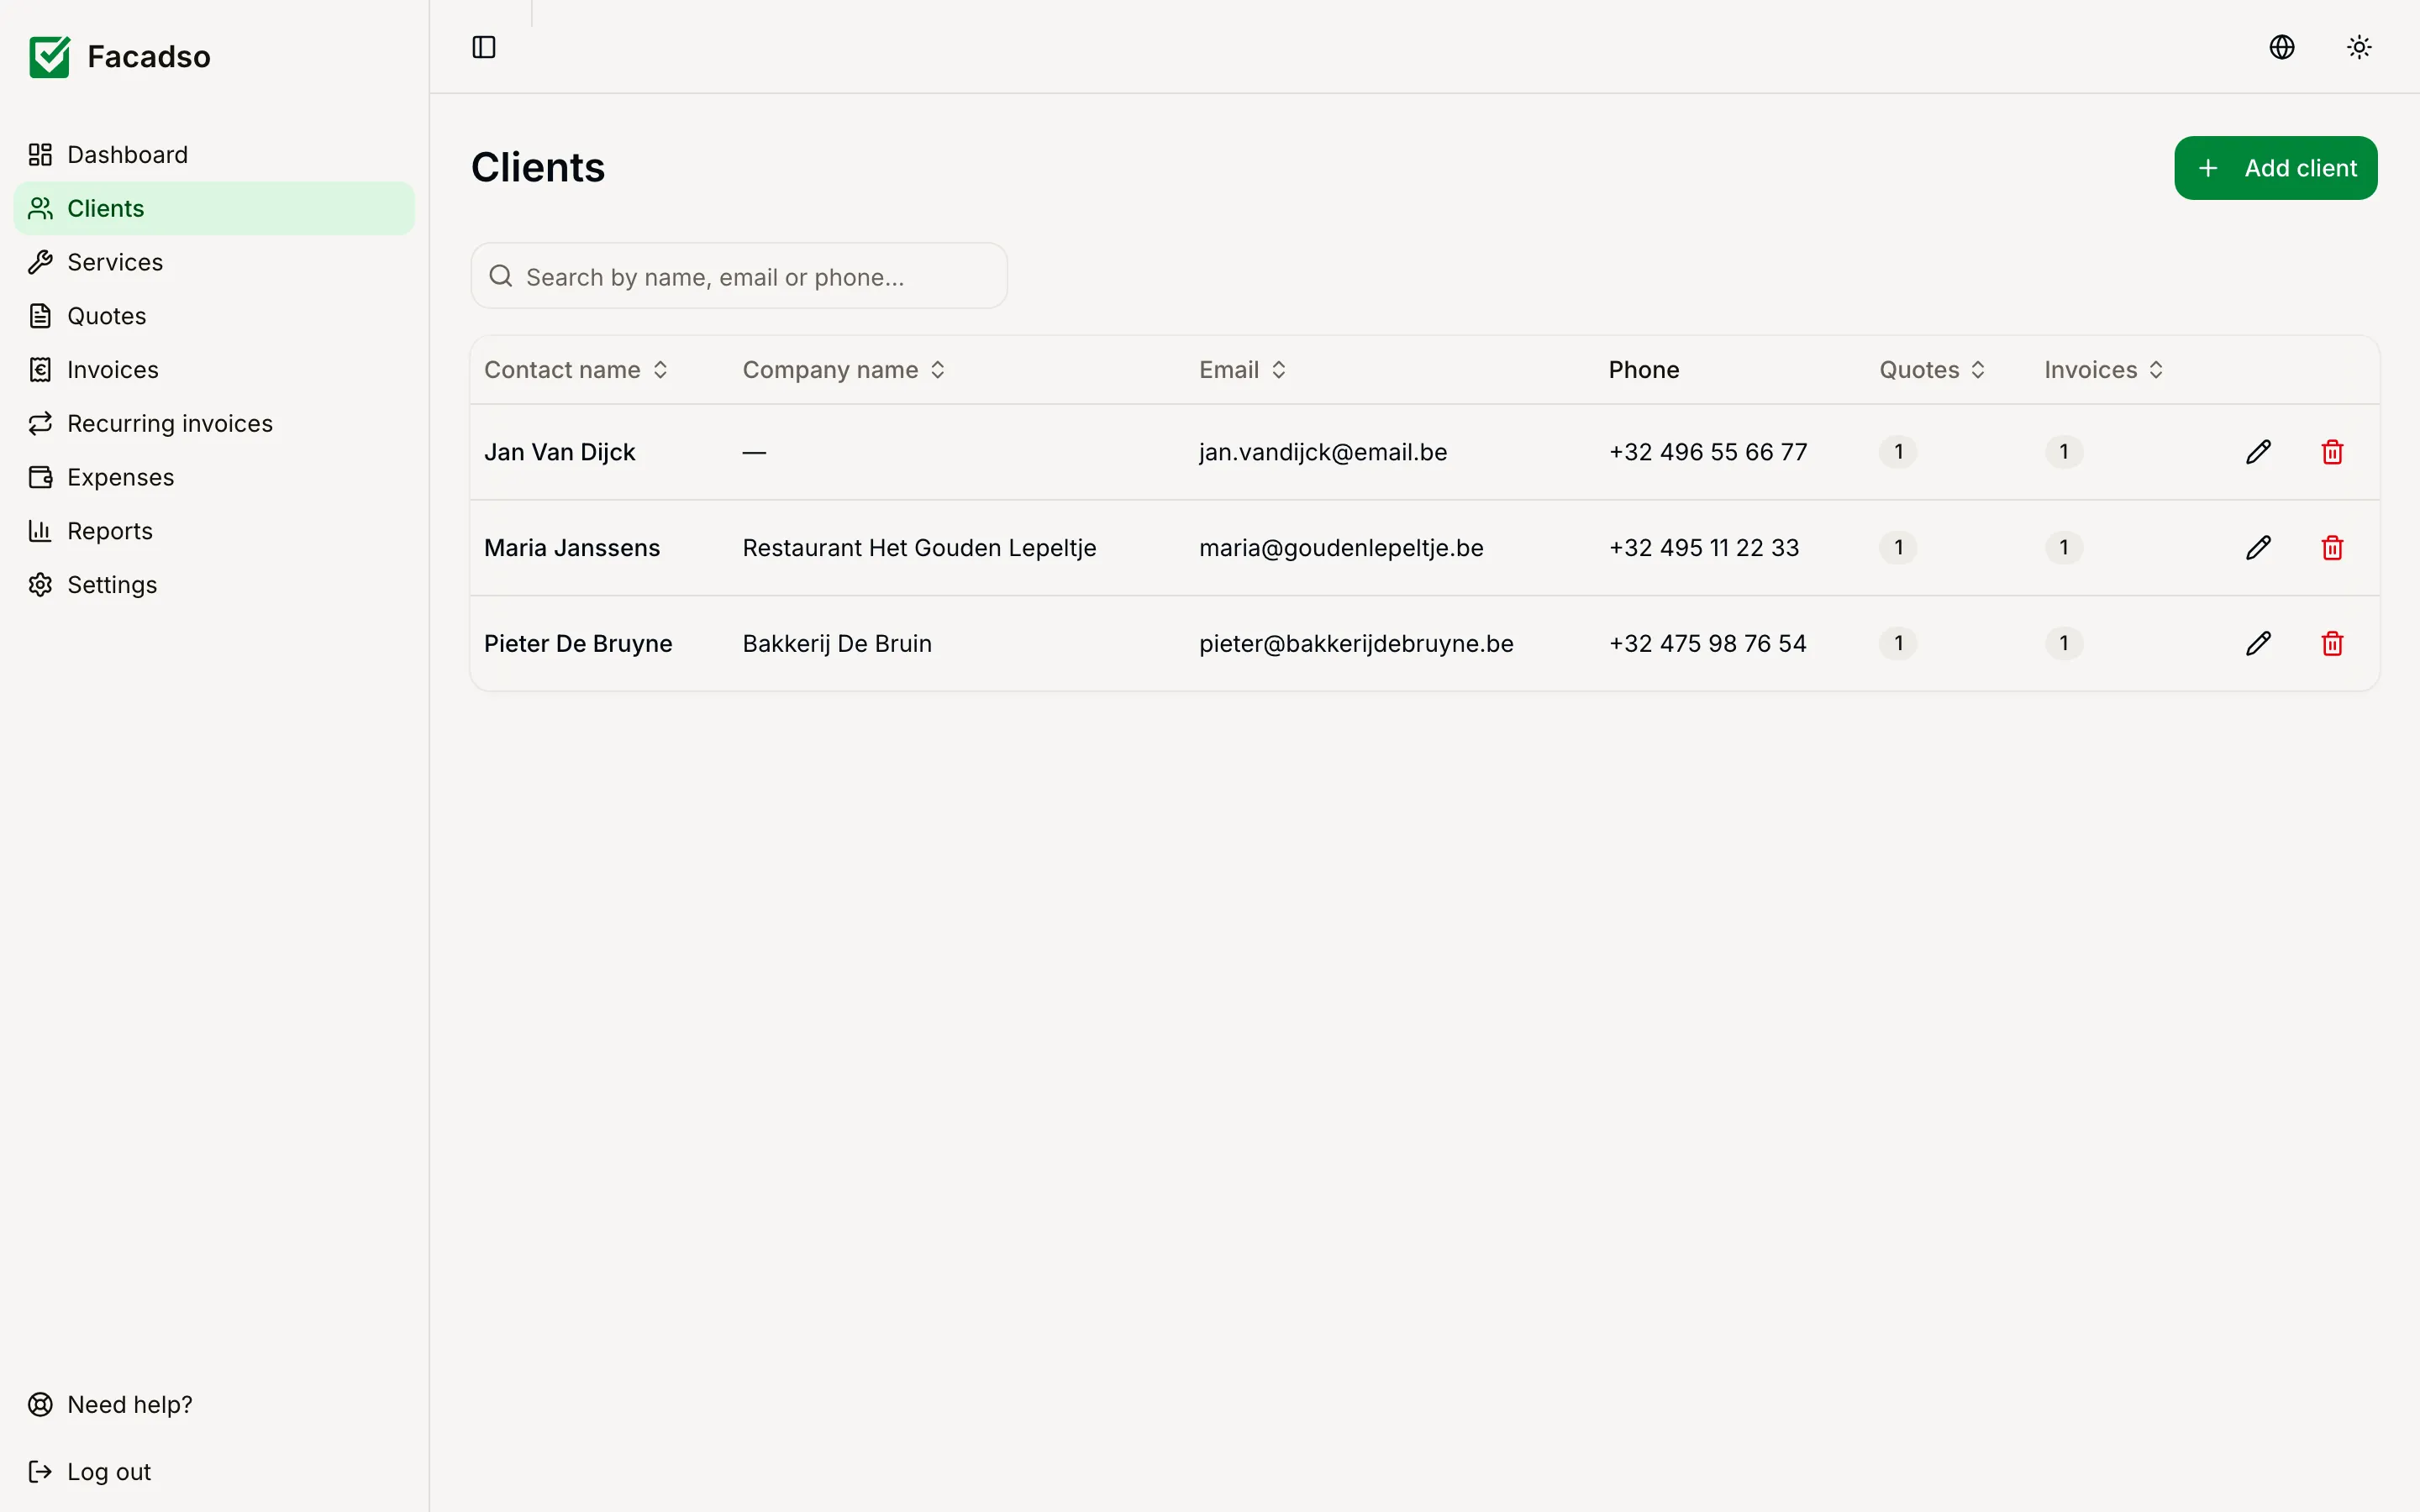Viewport: 2420px width, 1512px height.
Task: Click Jan Van Dijck invoices count badge
Action: [x=2064, y=452]
